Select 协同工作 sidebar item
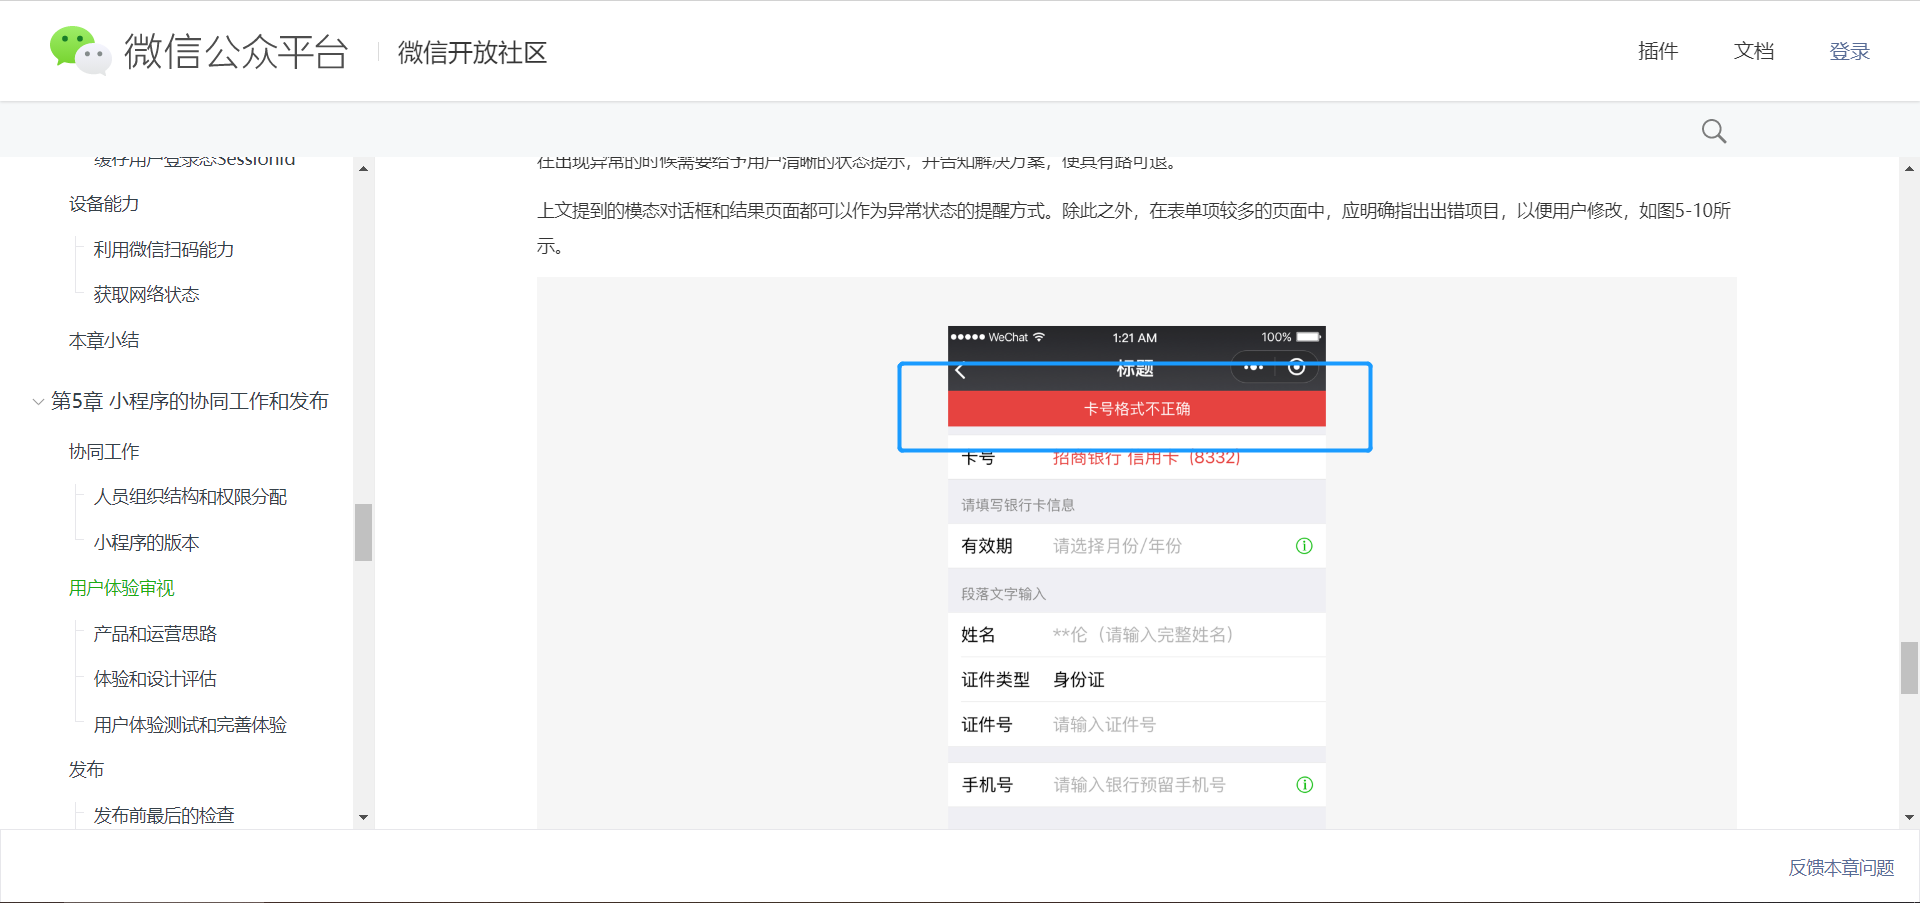 click(x=104, y=451)
